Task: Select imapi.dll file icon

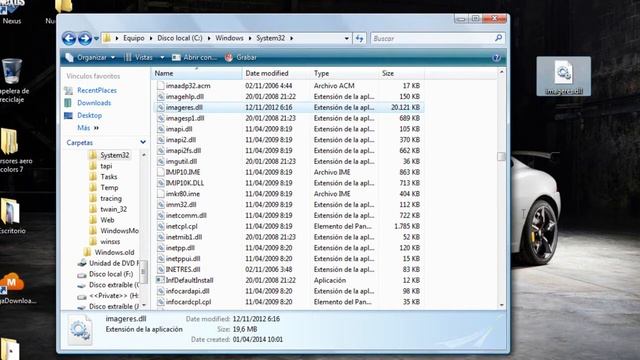Action: click(x=160, y=129)
